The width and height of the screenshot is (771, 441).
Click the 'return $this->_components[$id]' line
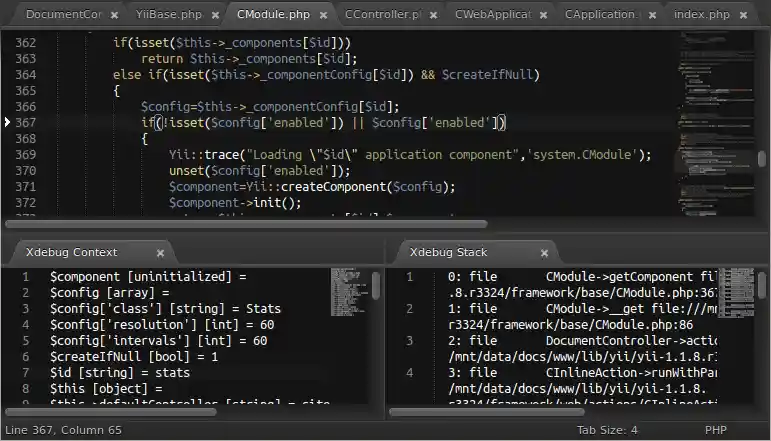(249, 59)
